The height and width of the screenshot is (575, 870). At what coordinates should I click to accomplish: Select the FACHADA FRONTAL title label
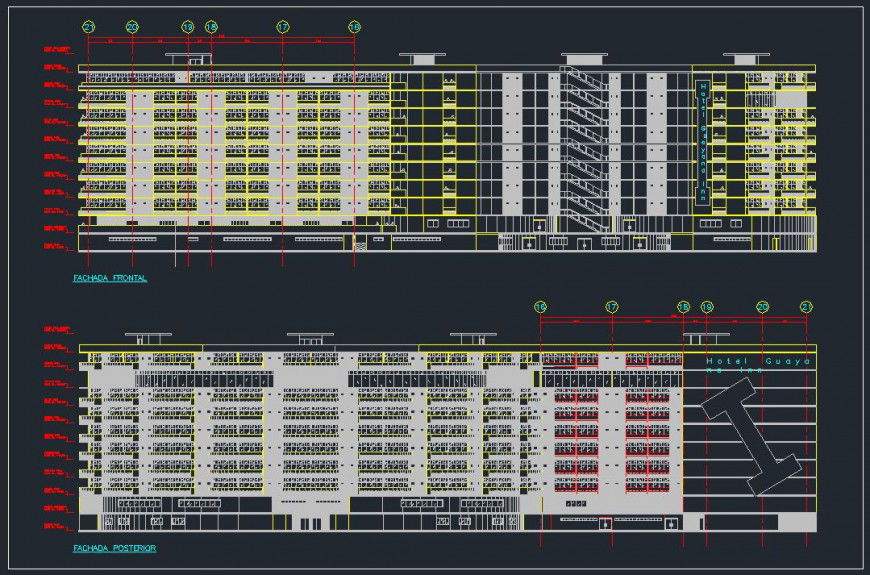[x=110, y=278]
